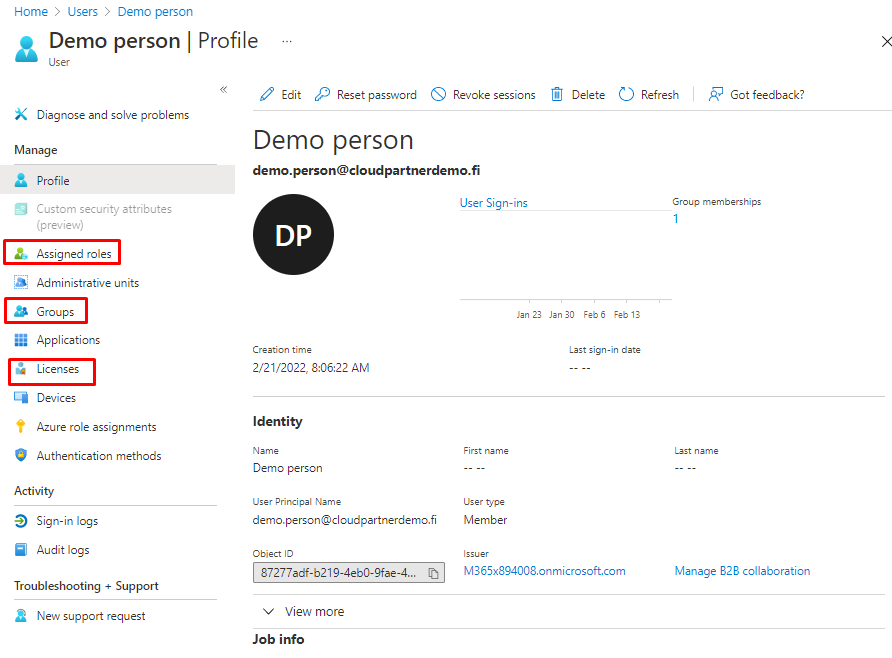Copy the Object ID with copy icon
Screen dimensions: 892x658
click(433, 573)
